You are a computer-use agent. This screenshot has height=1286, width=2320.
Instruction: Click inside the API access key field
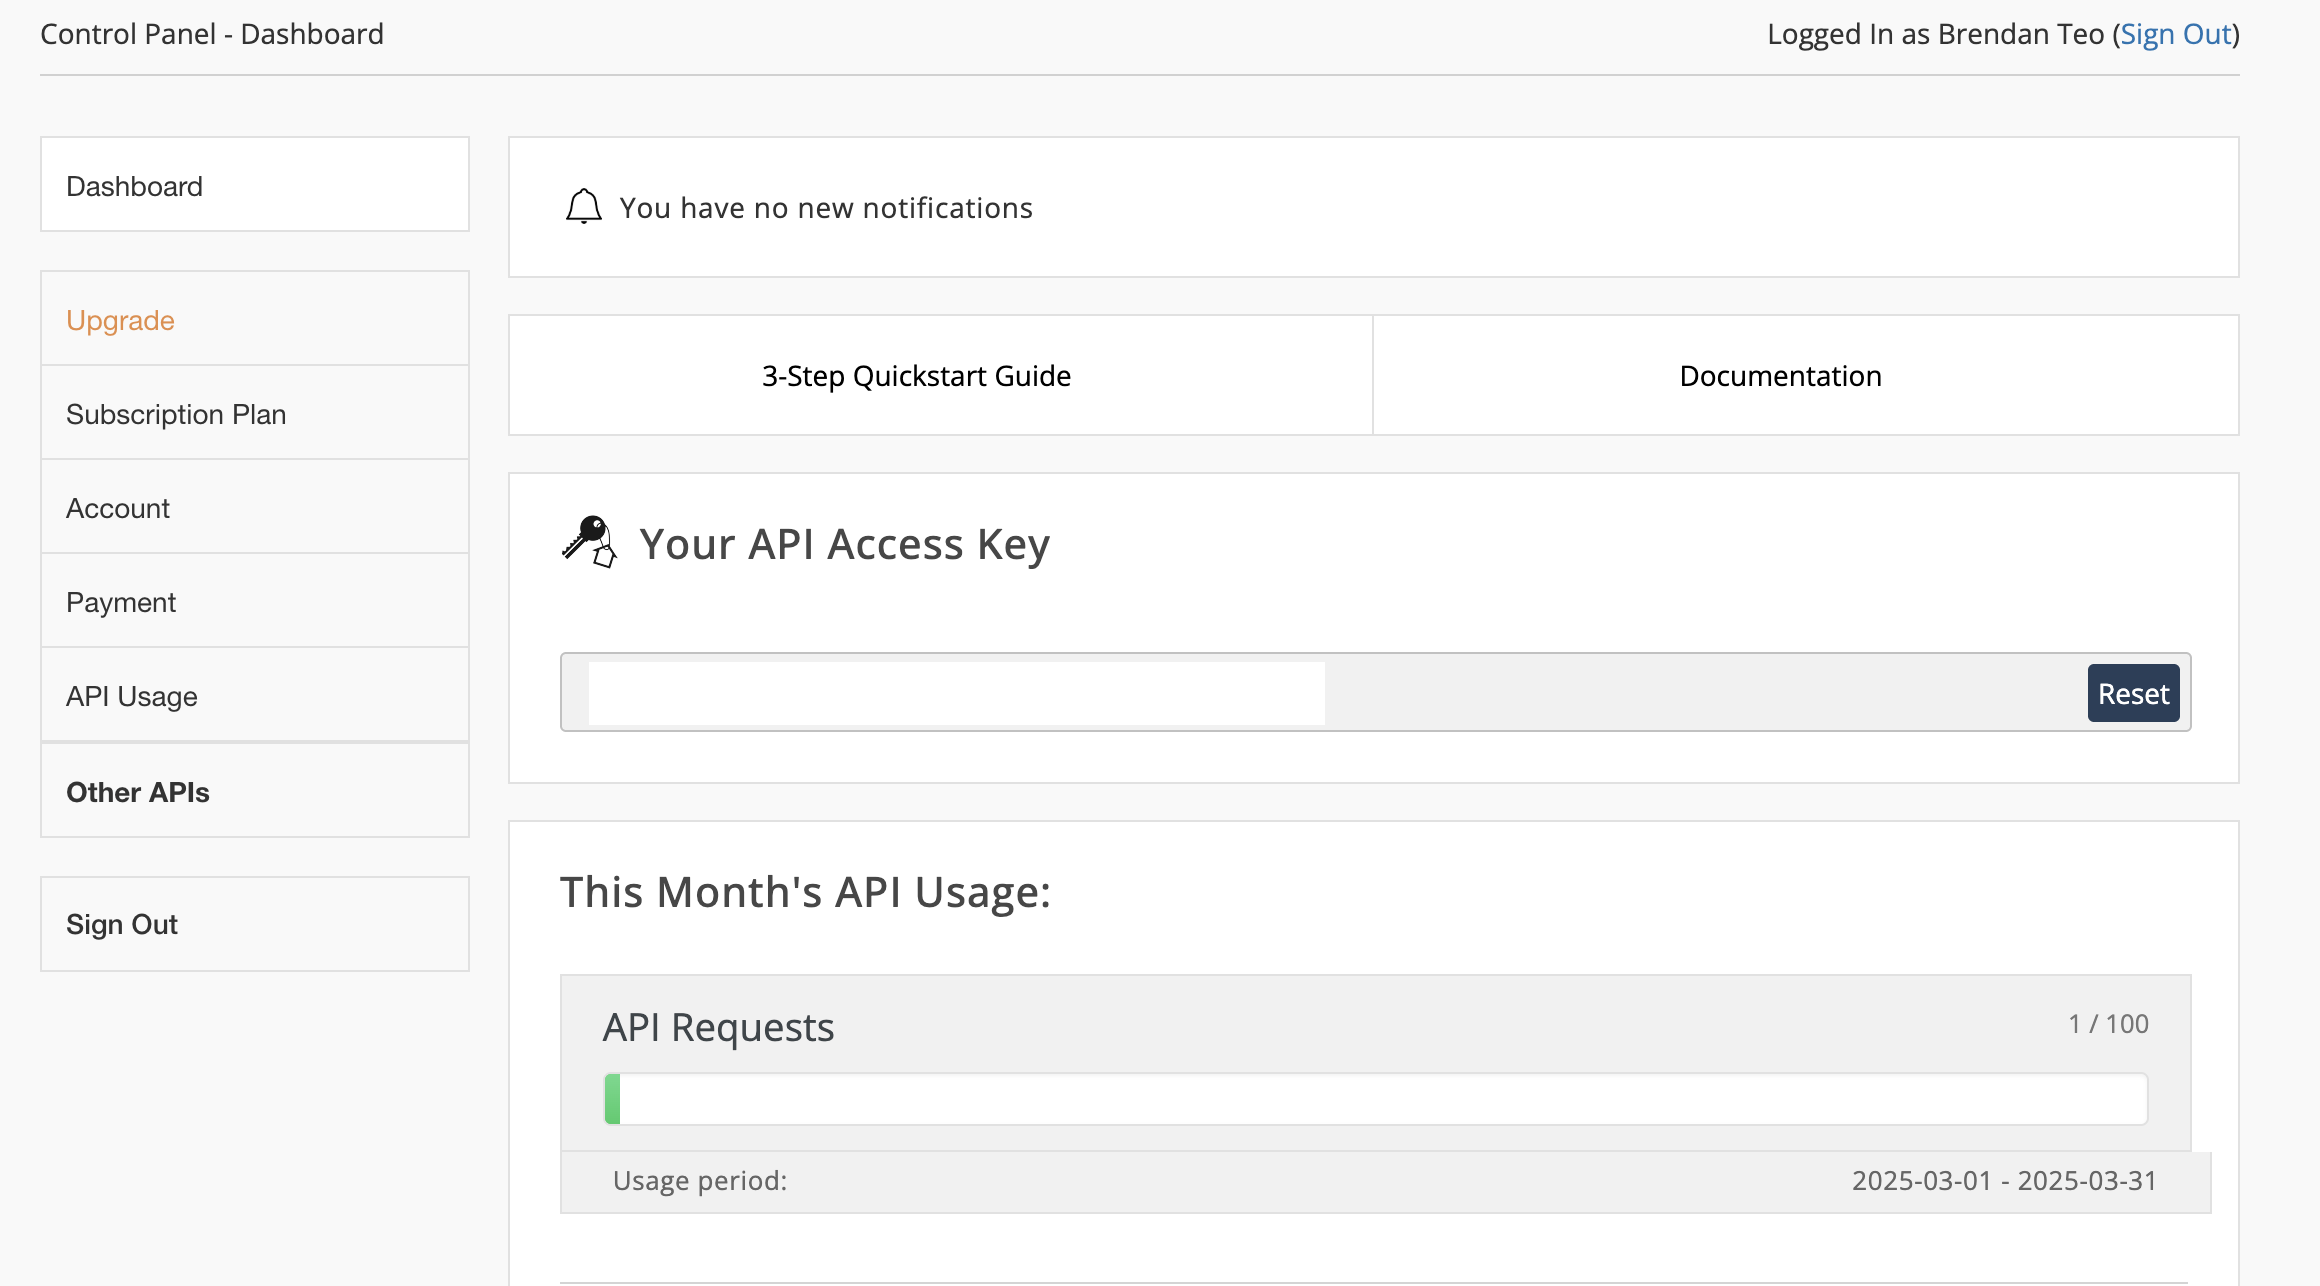1700,693
